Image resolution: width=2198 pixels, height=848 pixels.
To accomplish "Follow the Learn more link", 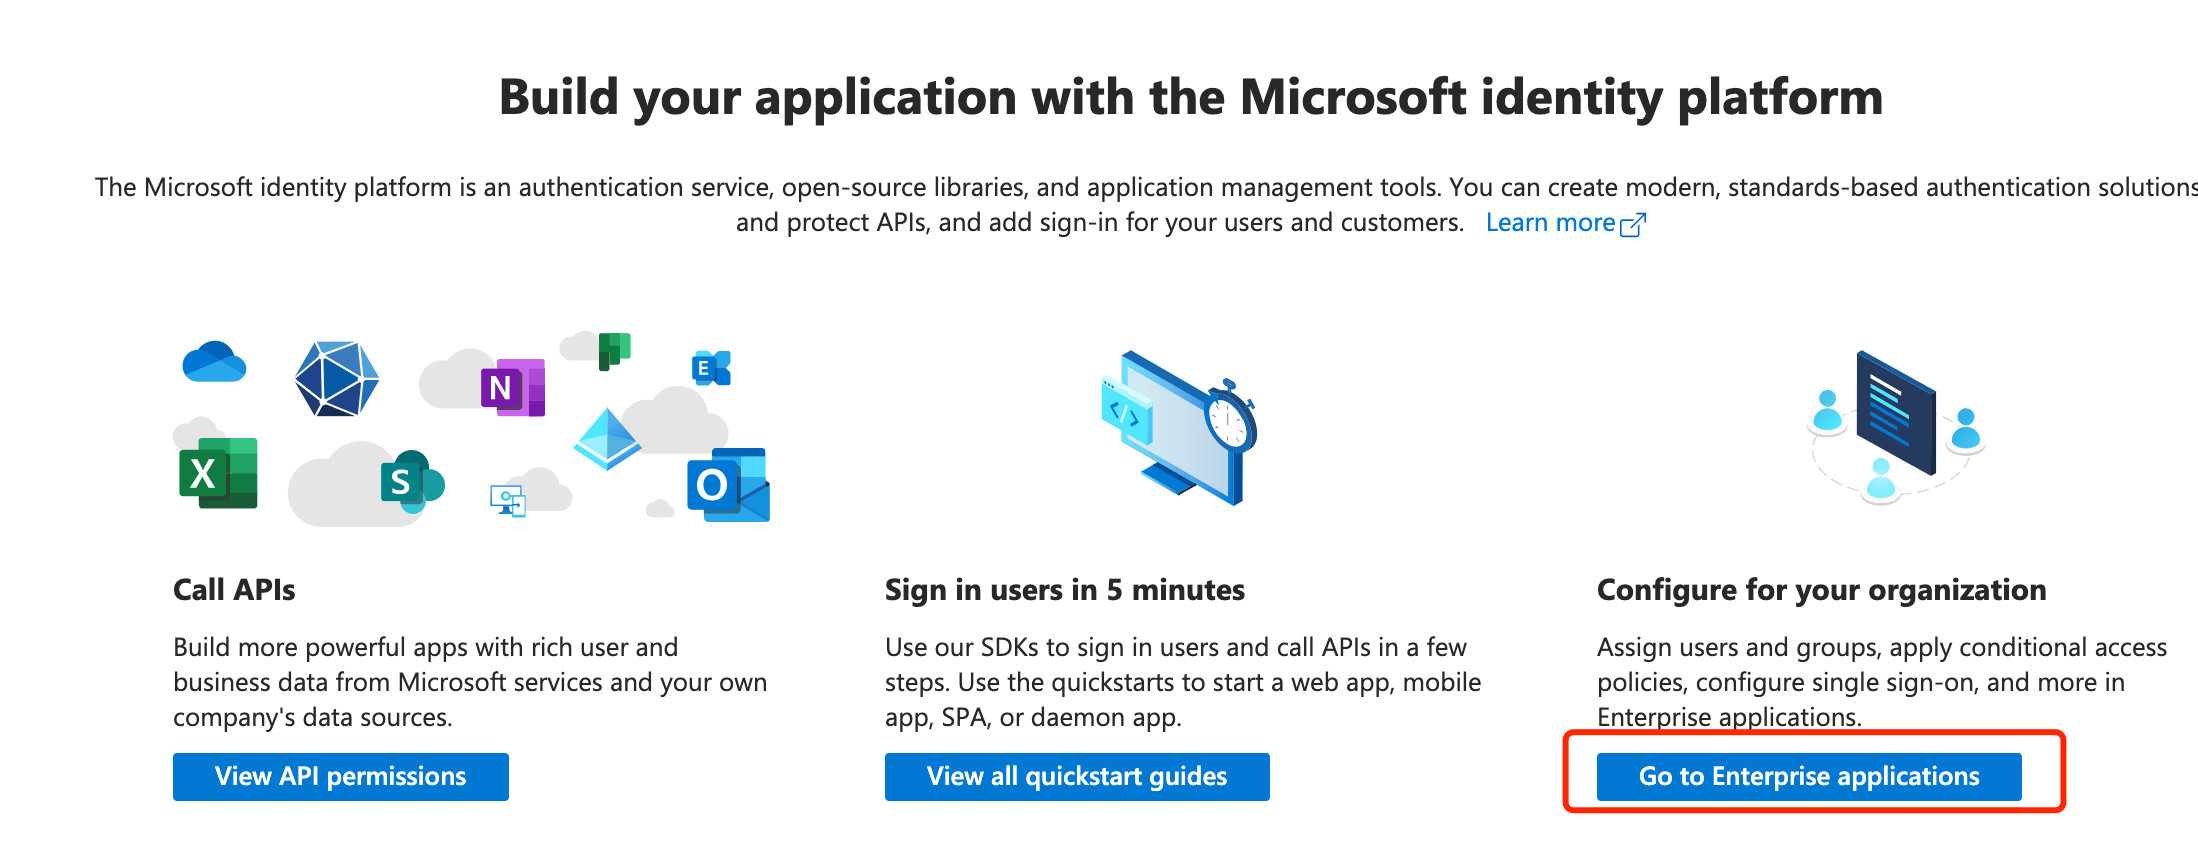I will [x=1564, y=223].
